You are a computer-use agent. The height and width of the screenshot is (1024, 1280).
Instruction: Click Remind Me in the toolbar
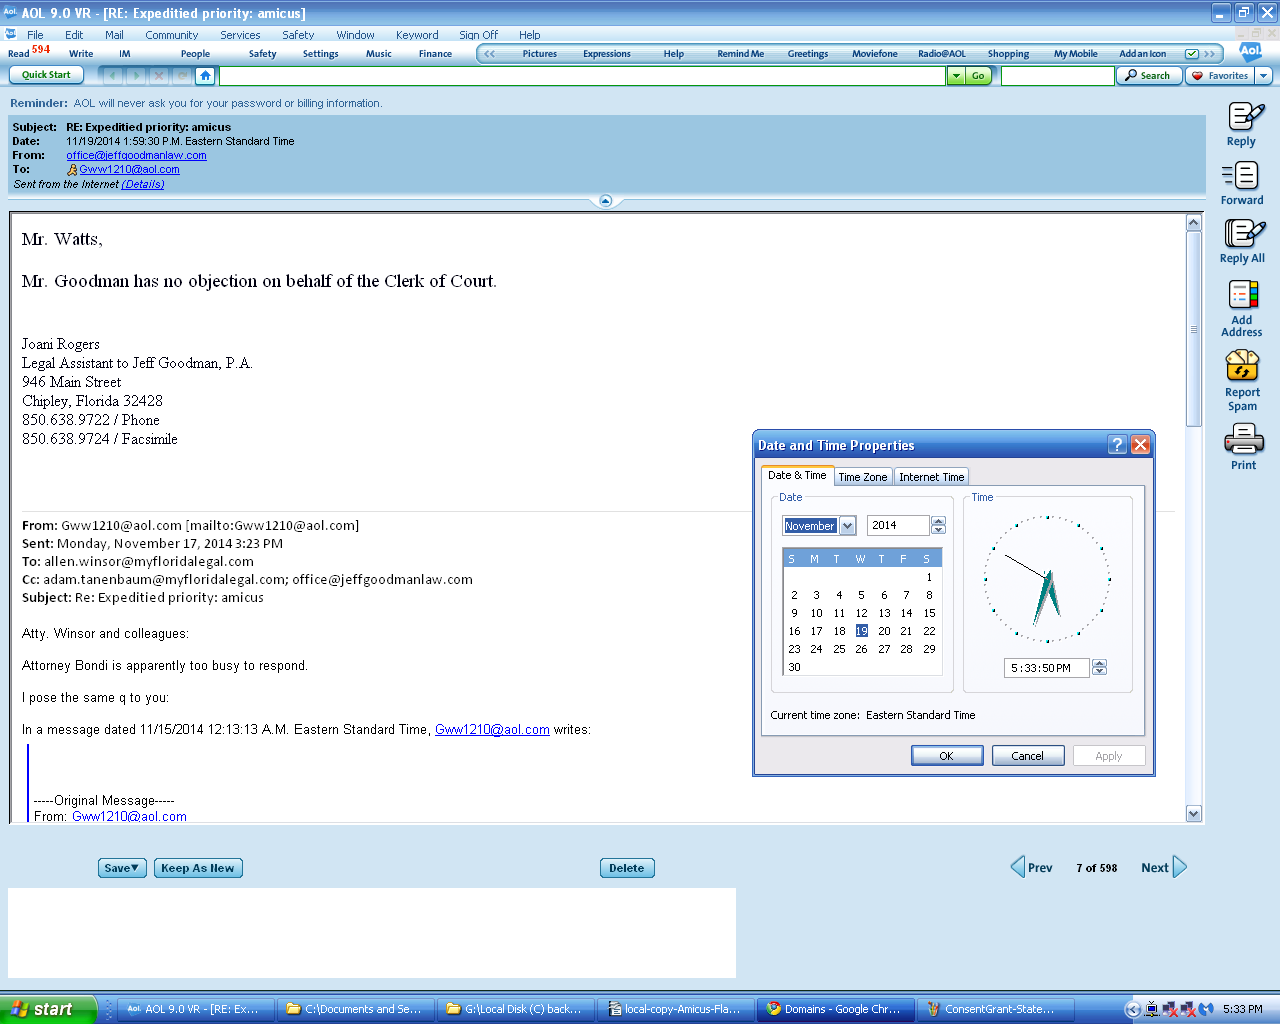pos(740,54)
